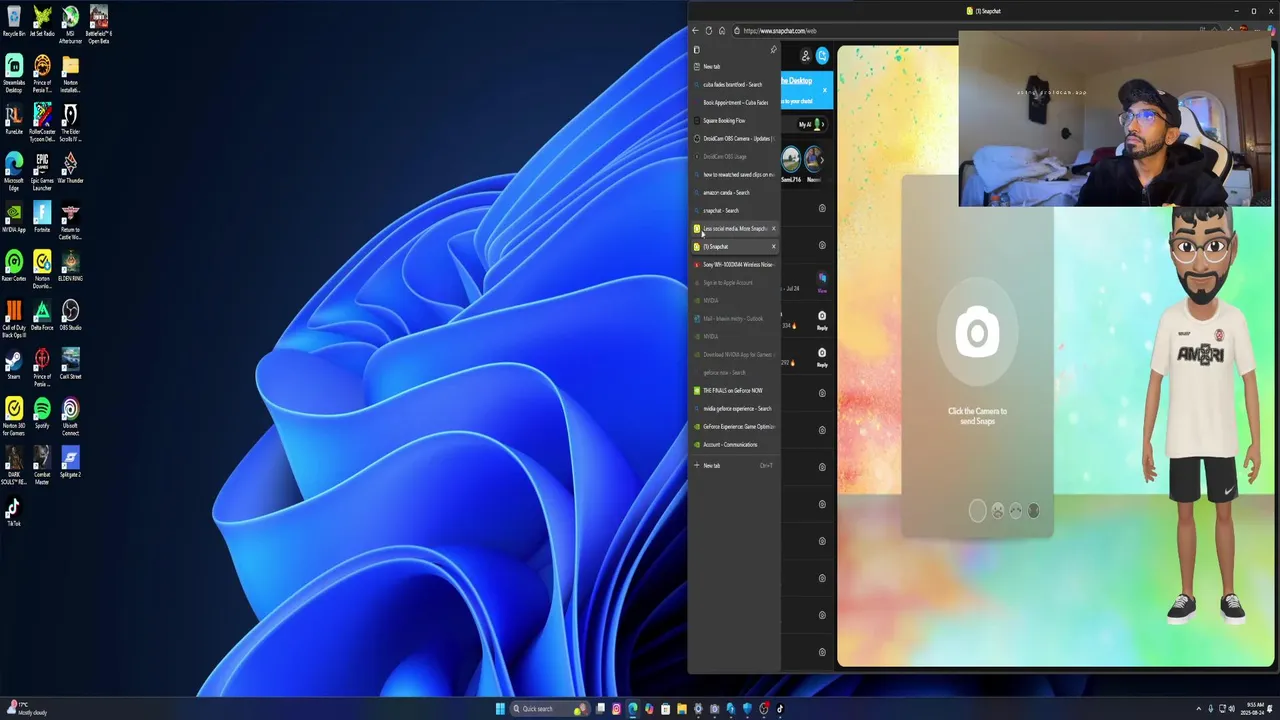Go to browser home page
The height and width of the screenshot is (720, 1280).
click(722, 30)
